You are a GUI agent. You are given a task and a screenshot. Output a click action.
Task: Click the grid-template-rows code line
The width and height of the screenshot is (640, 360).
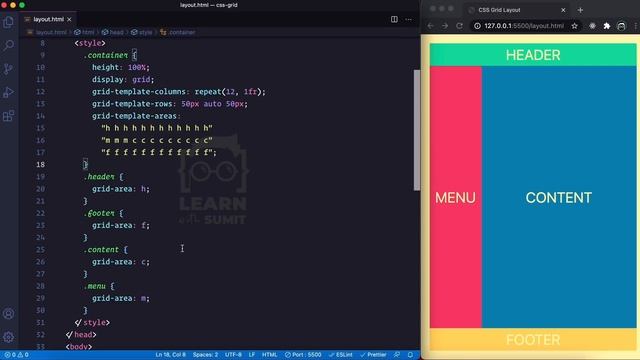tap(169, 104)
